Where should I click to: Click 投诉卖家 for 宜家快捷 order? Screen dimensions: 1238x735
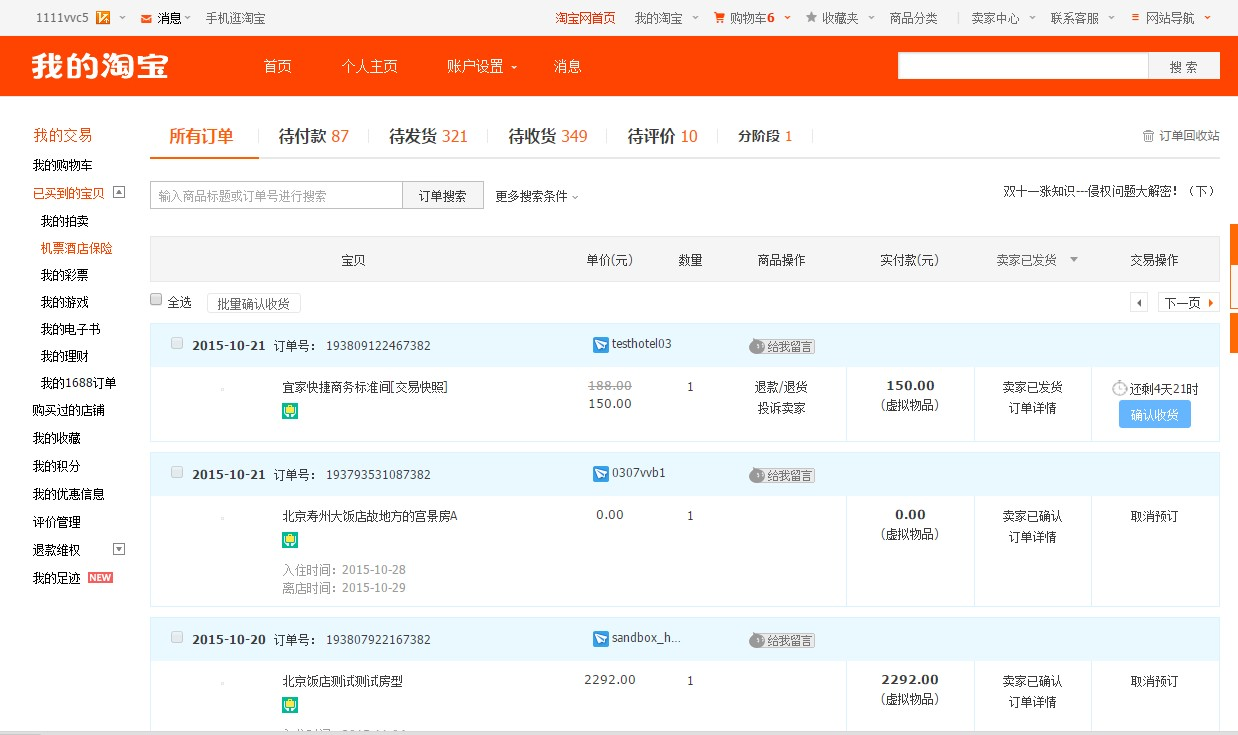(781, 408)
